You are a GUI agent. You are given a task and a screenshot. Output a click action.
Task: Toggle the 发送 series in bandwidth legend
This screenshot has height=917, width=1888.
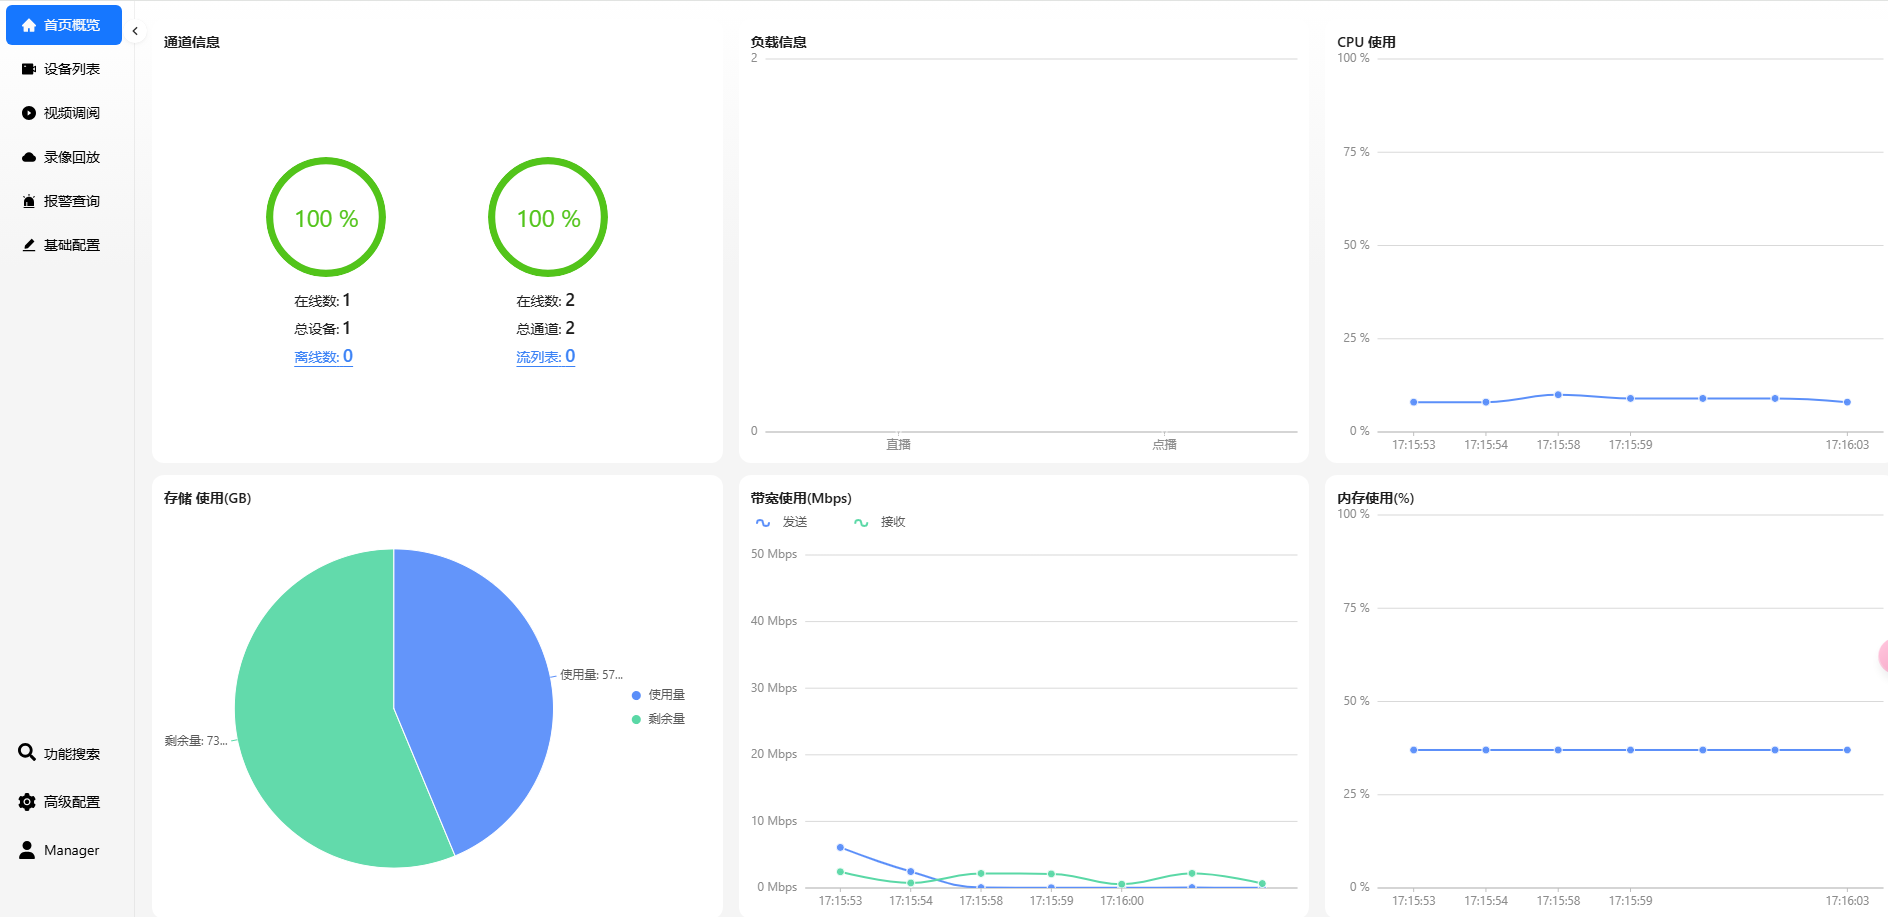coord(781,522)
